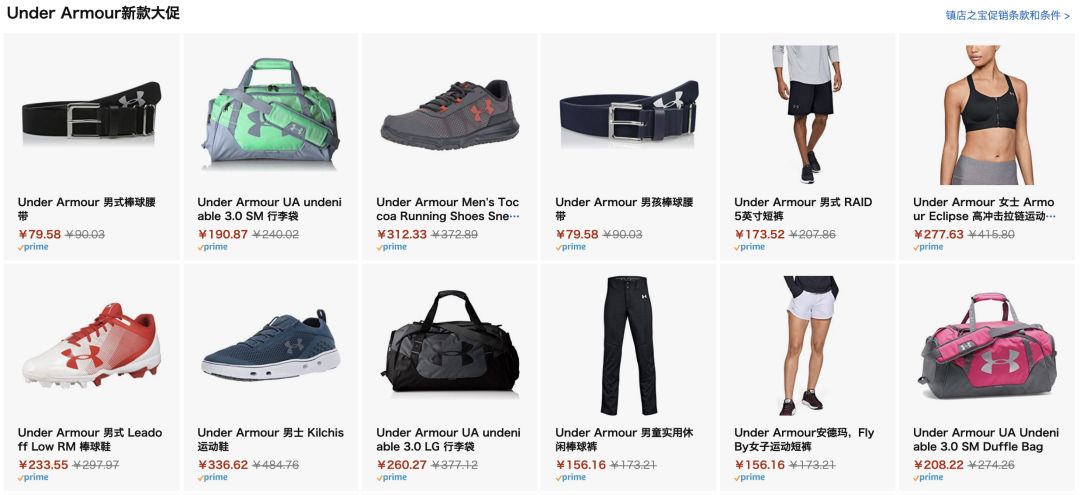Open the green Undeniable 3.0 SM duffle image
Screen dimensions: 1080x495
pos(270,113)
